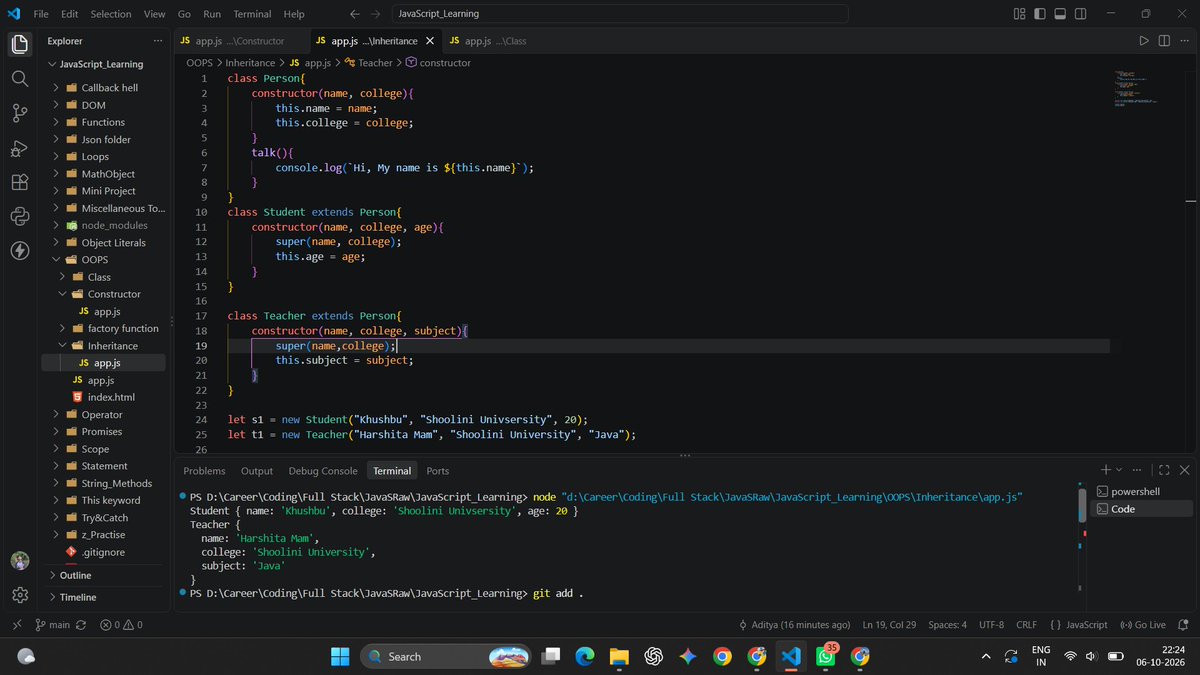
Task: Switch to the app.js Class editor tab
Action: tap(488, 41)
